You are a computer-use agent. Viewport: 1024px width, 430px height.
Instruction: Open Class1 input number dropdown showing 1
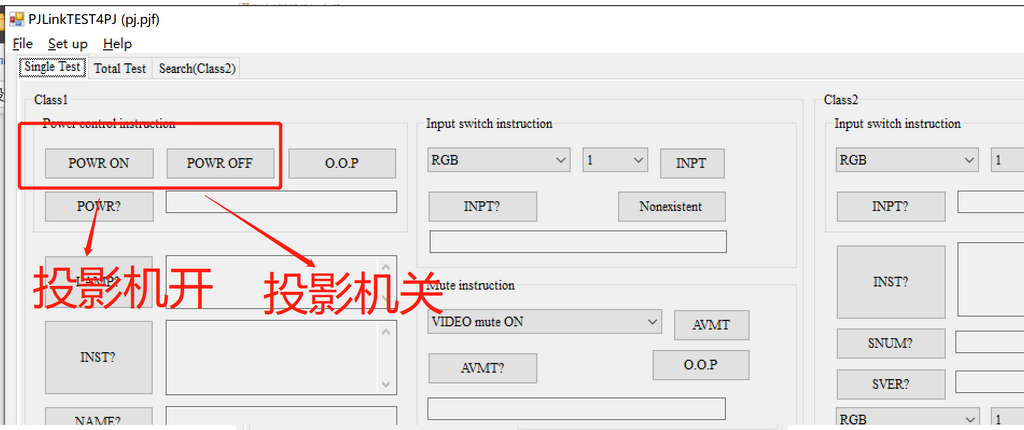615,160
